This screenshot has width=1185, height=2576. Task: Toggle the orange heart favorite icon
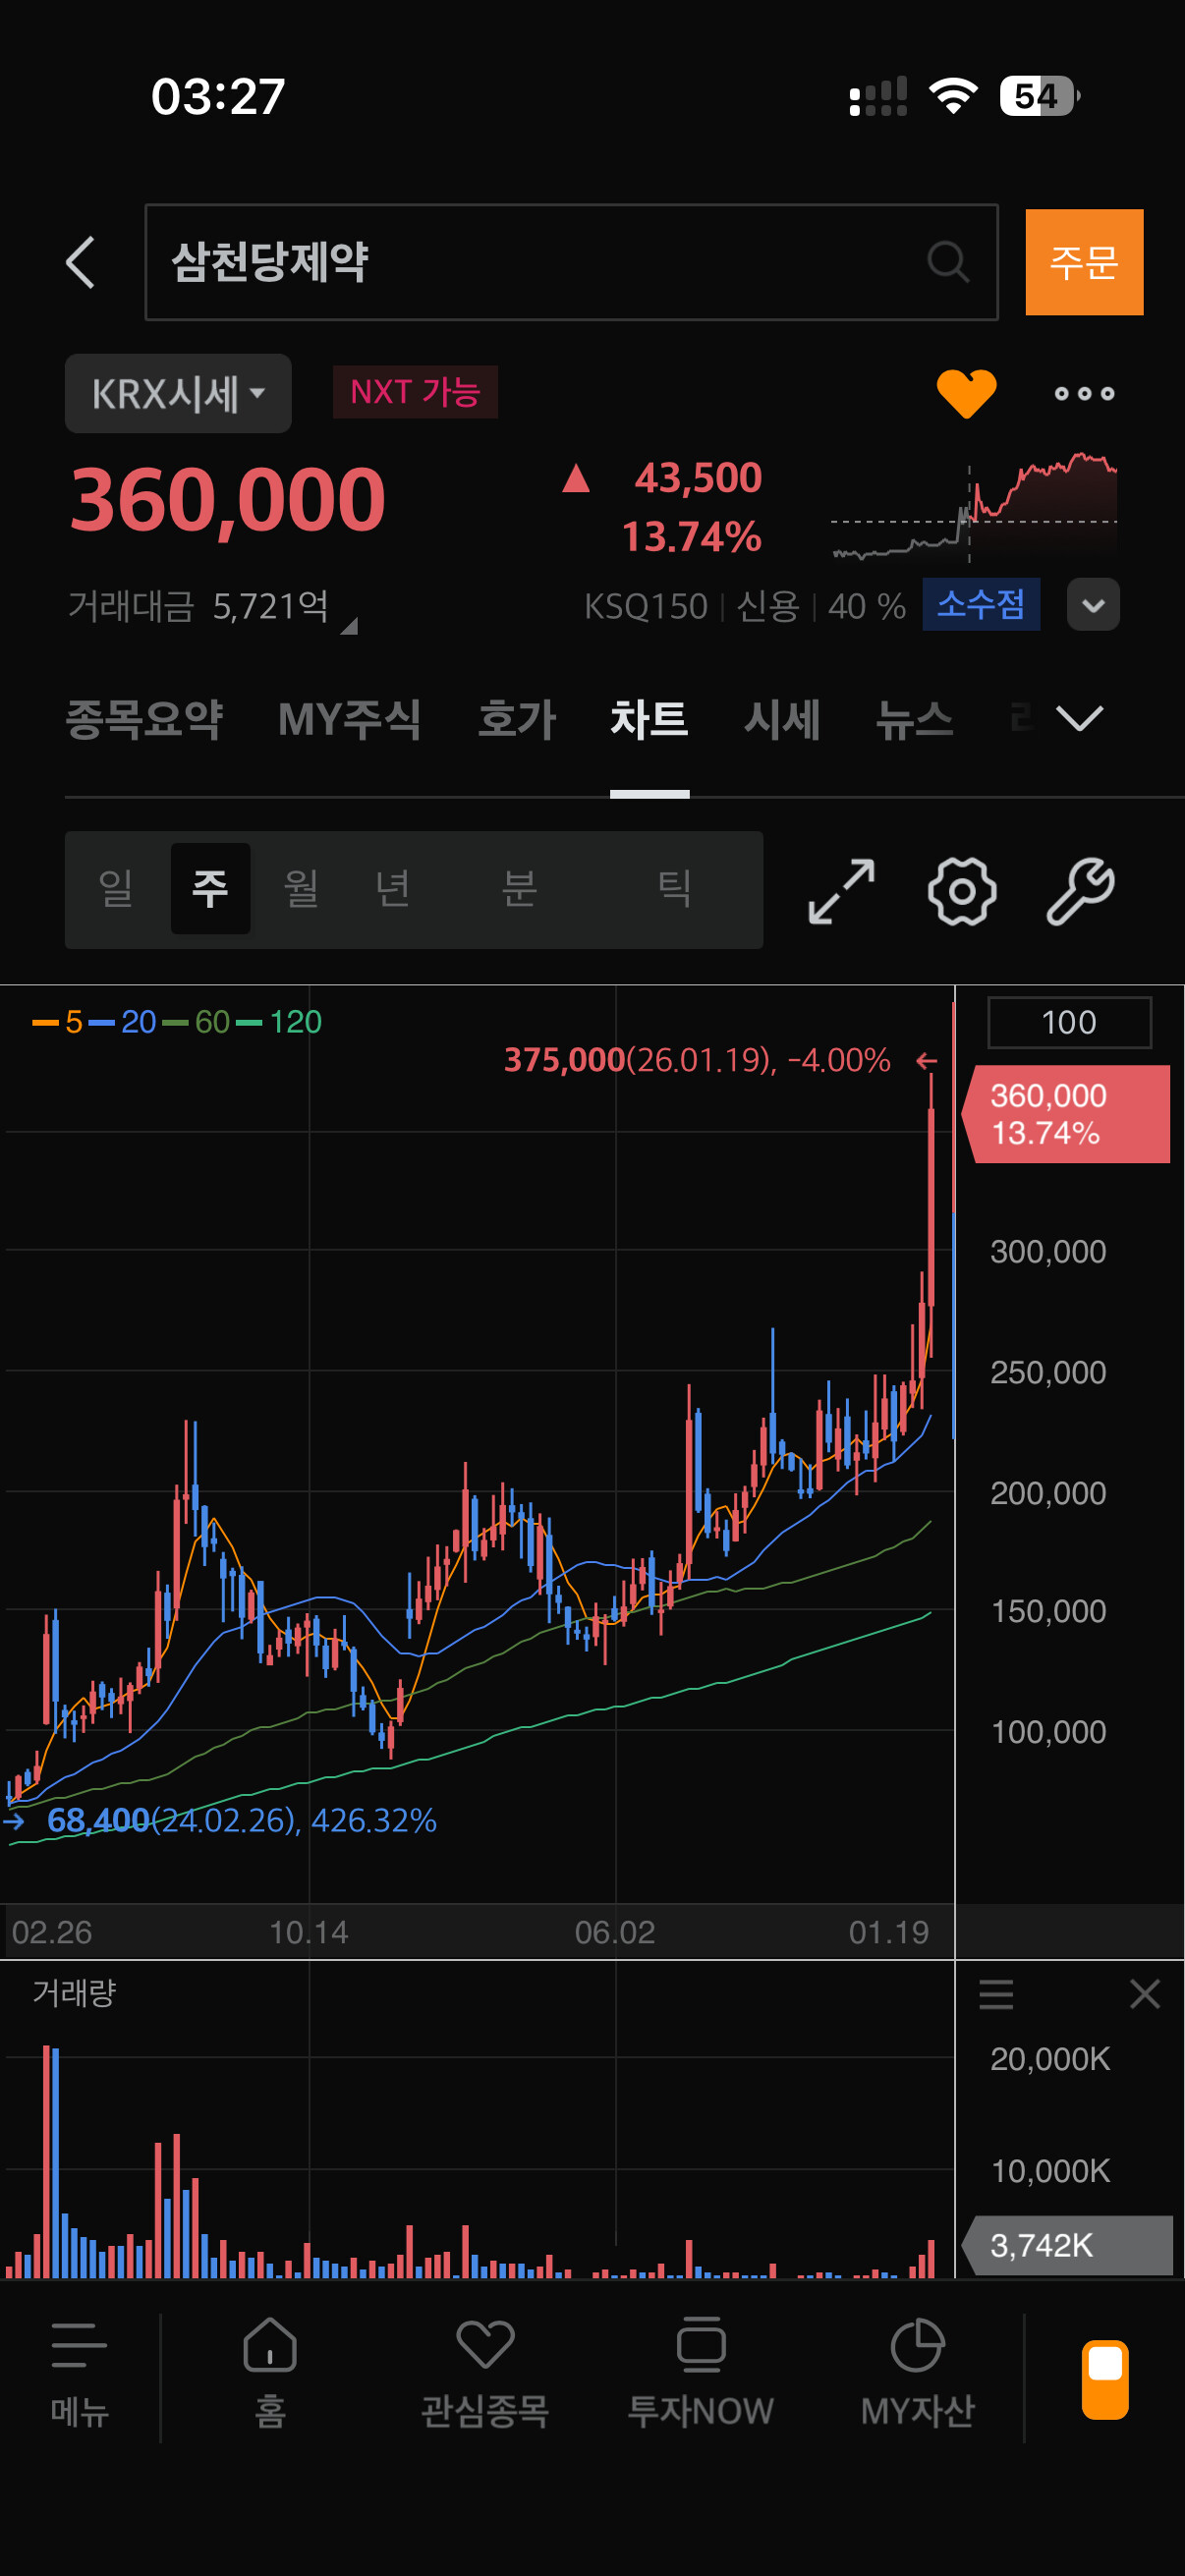coord(966,393)
